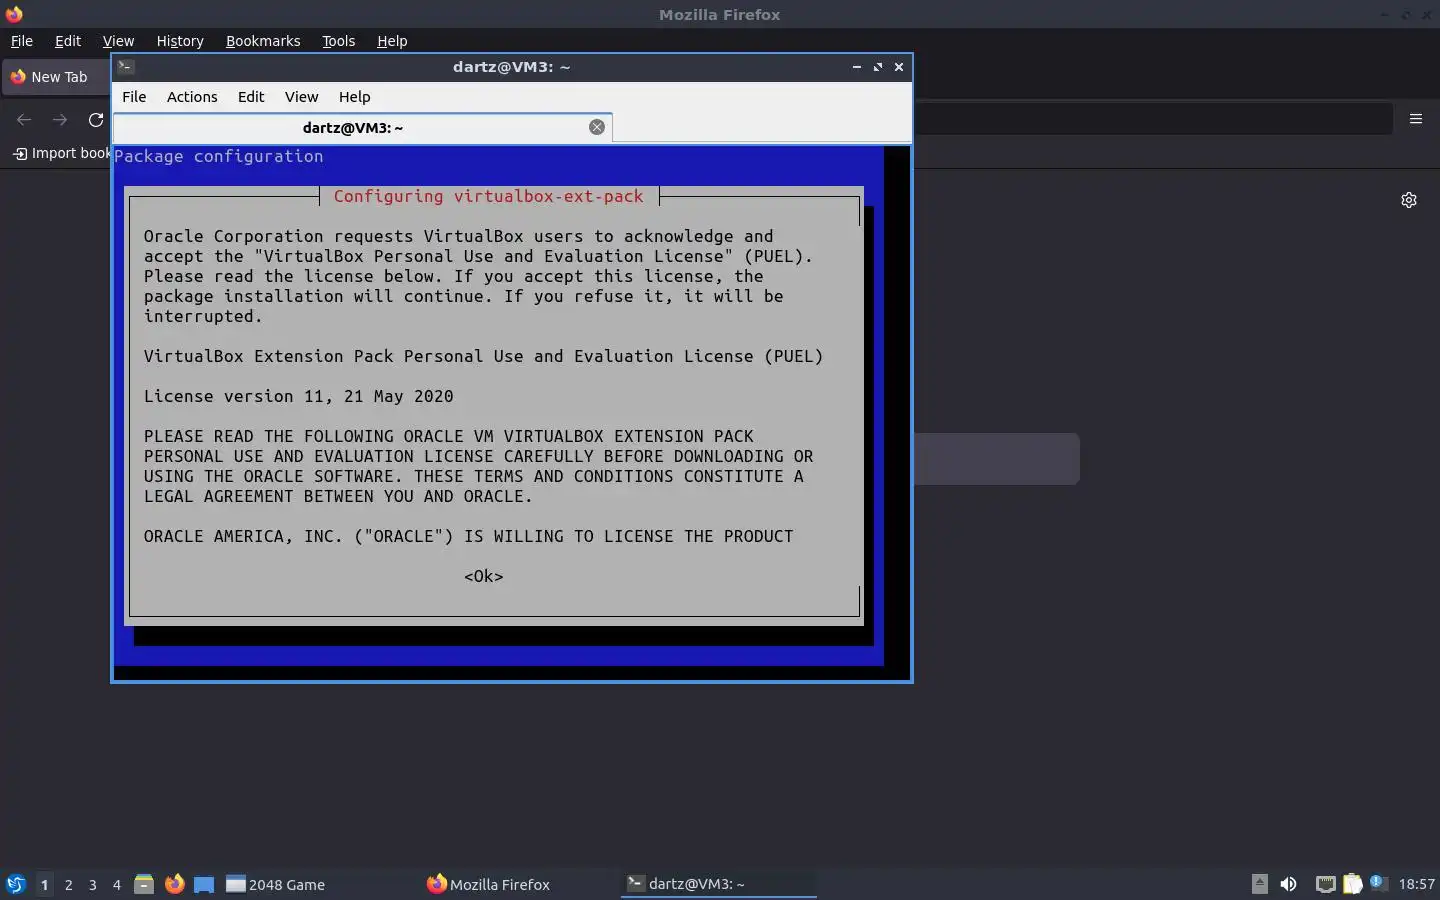Click Firefox forward arrow button
The width and height of the screenshot is (1440, 900).
click(60, 120)
